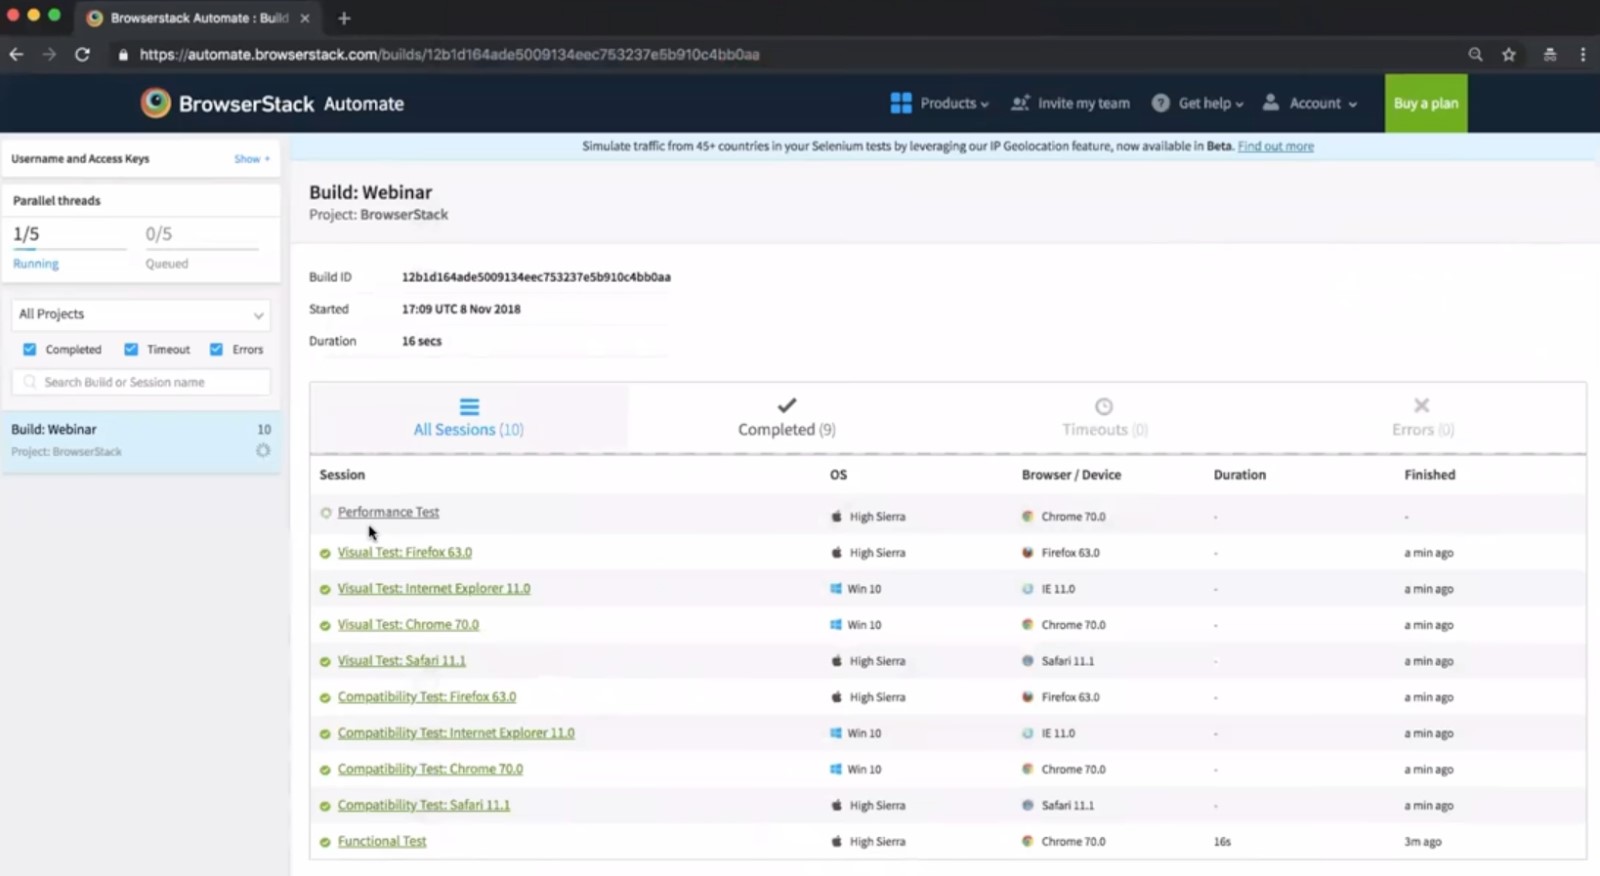The height and width of the screenshot is (876, 1600).
Task: Click the Invite my team icon
Action: point(1020,103)
